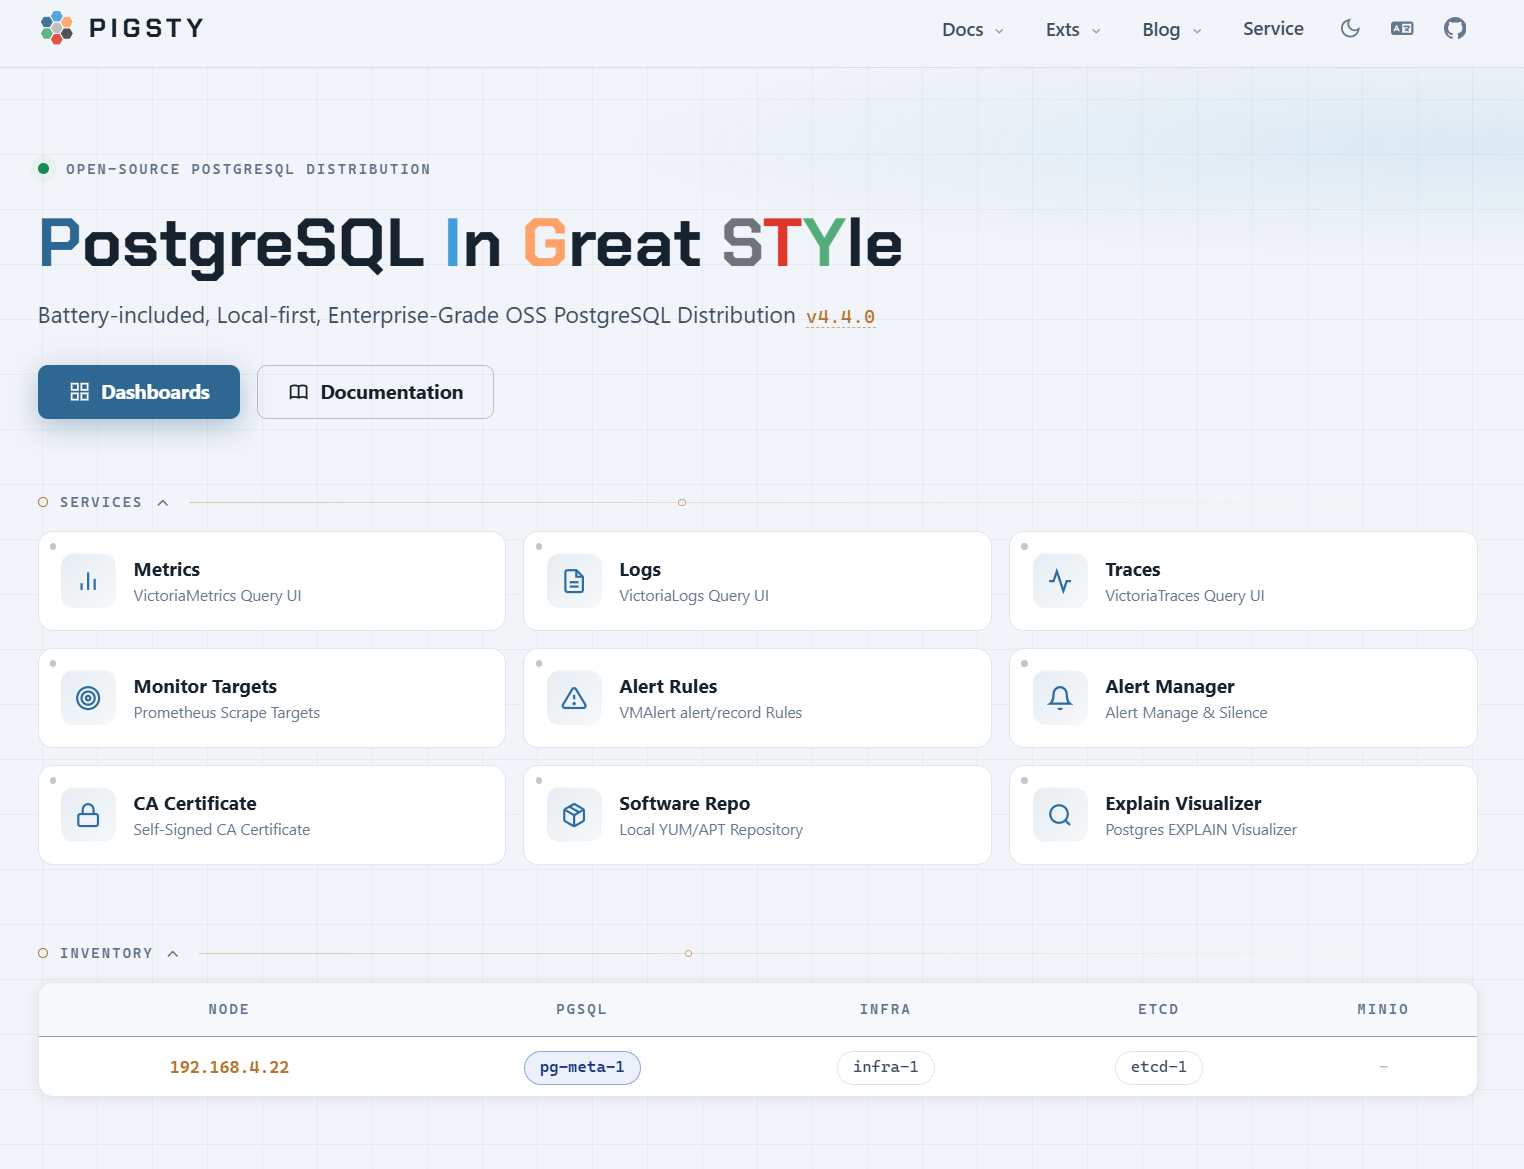Open the CA Certificate card title

195,803
